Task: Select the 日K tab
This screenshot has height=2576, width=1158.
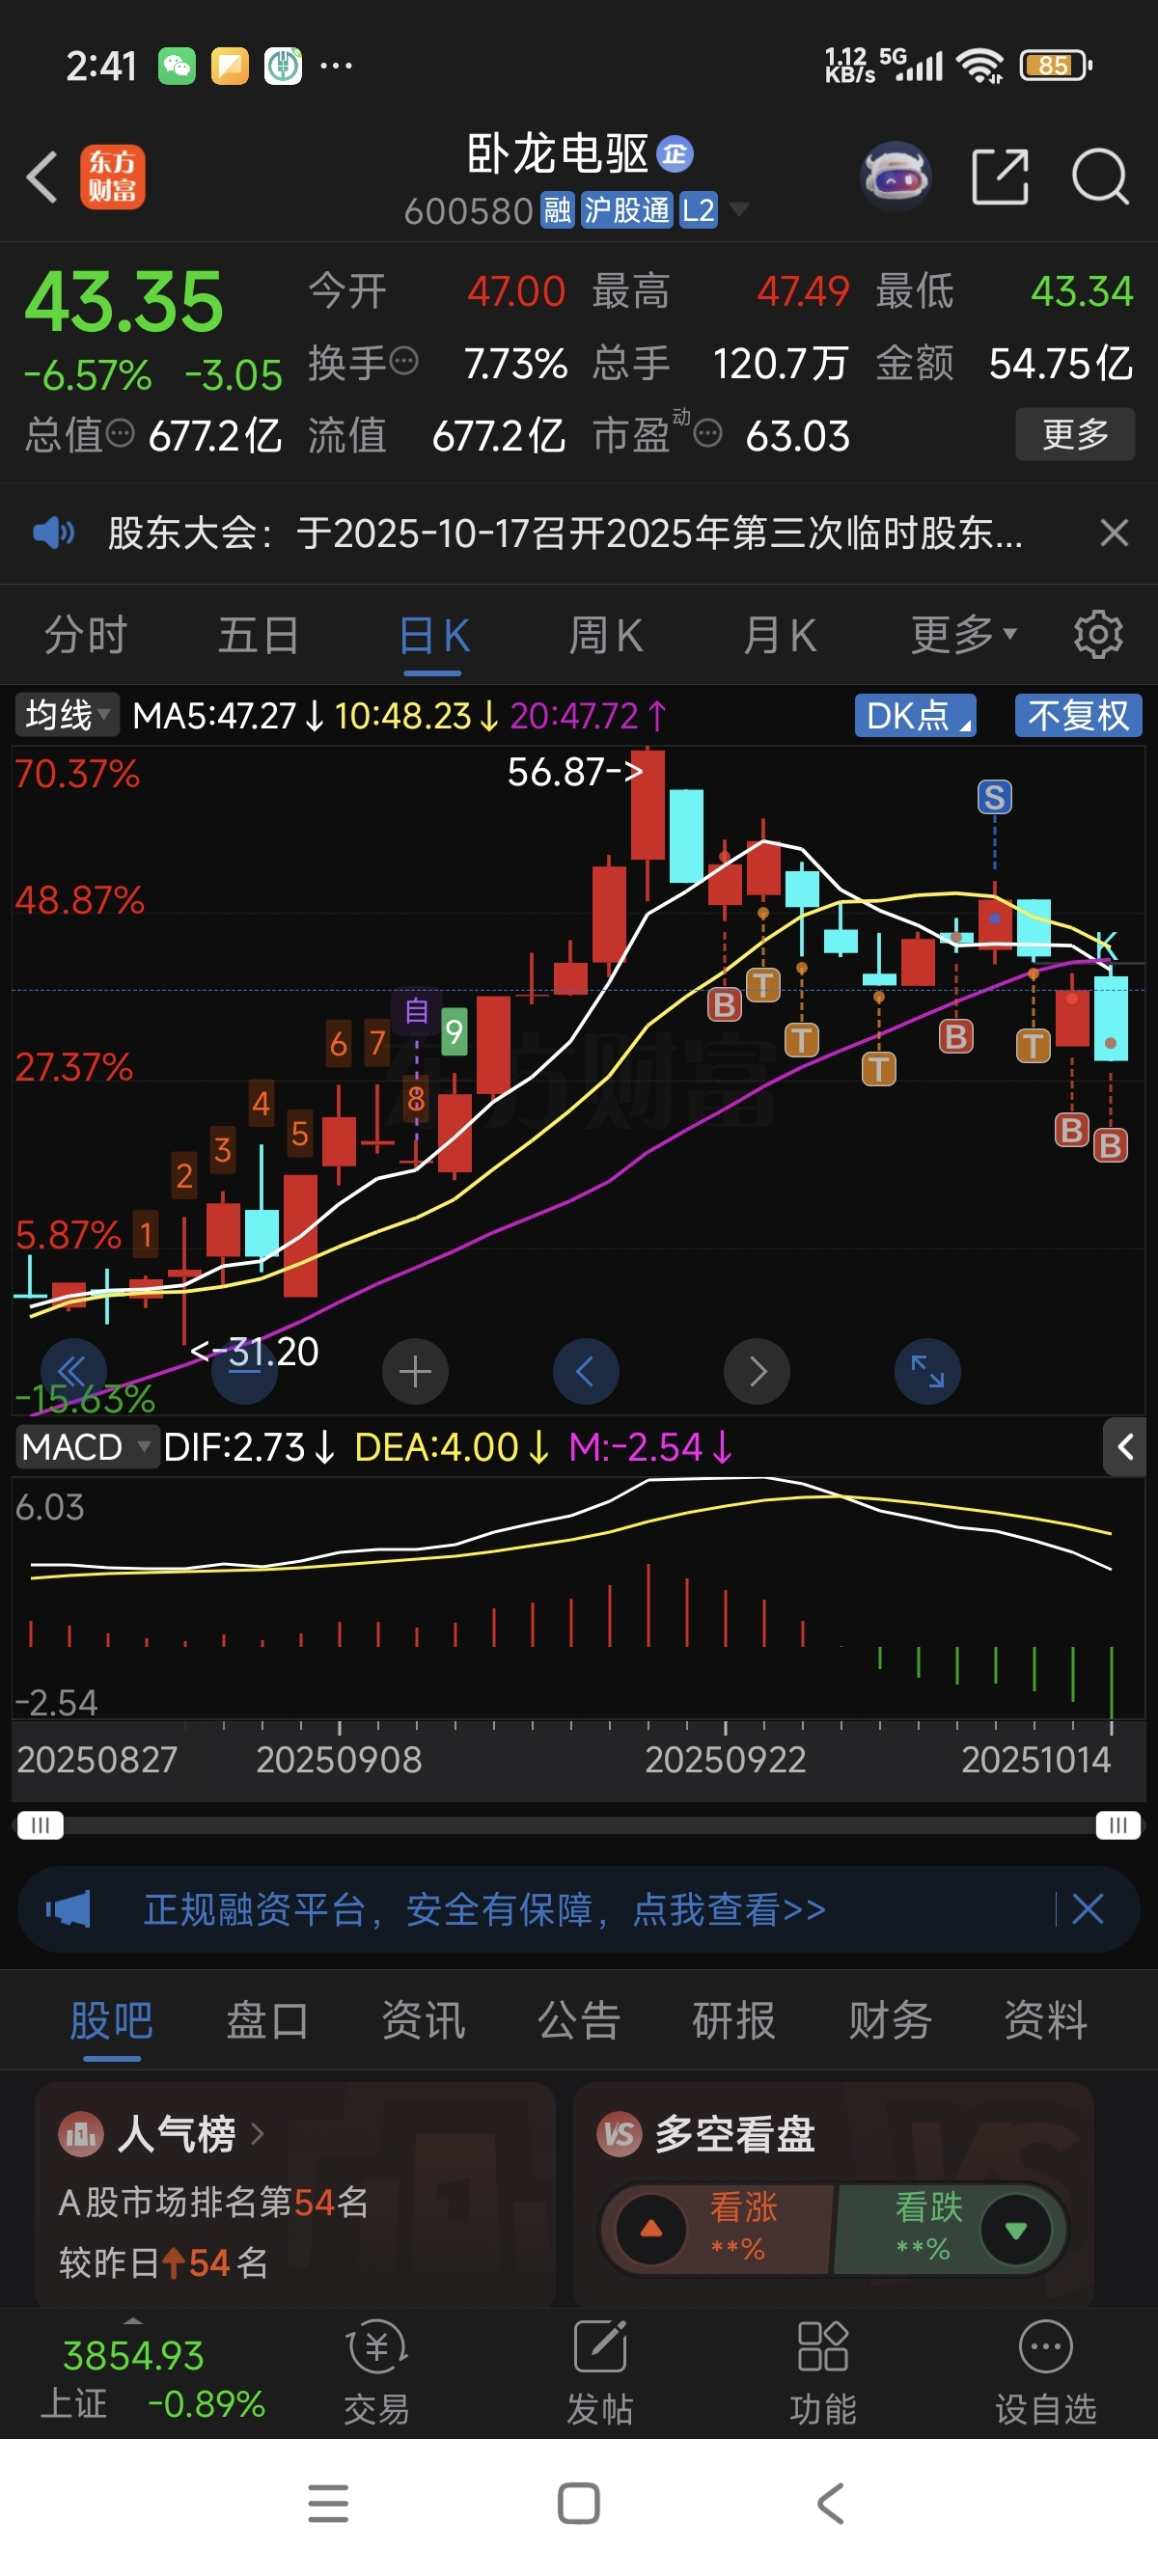Action: pyautogui.click(x=434, y=635)
